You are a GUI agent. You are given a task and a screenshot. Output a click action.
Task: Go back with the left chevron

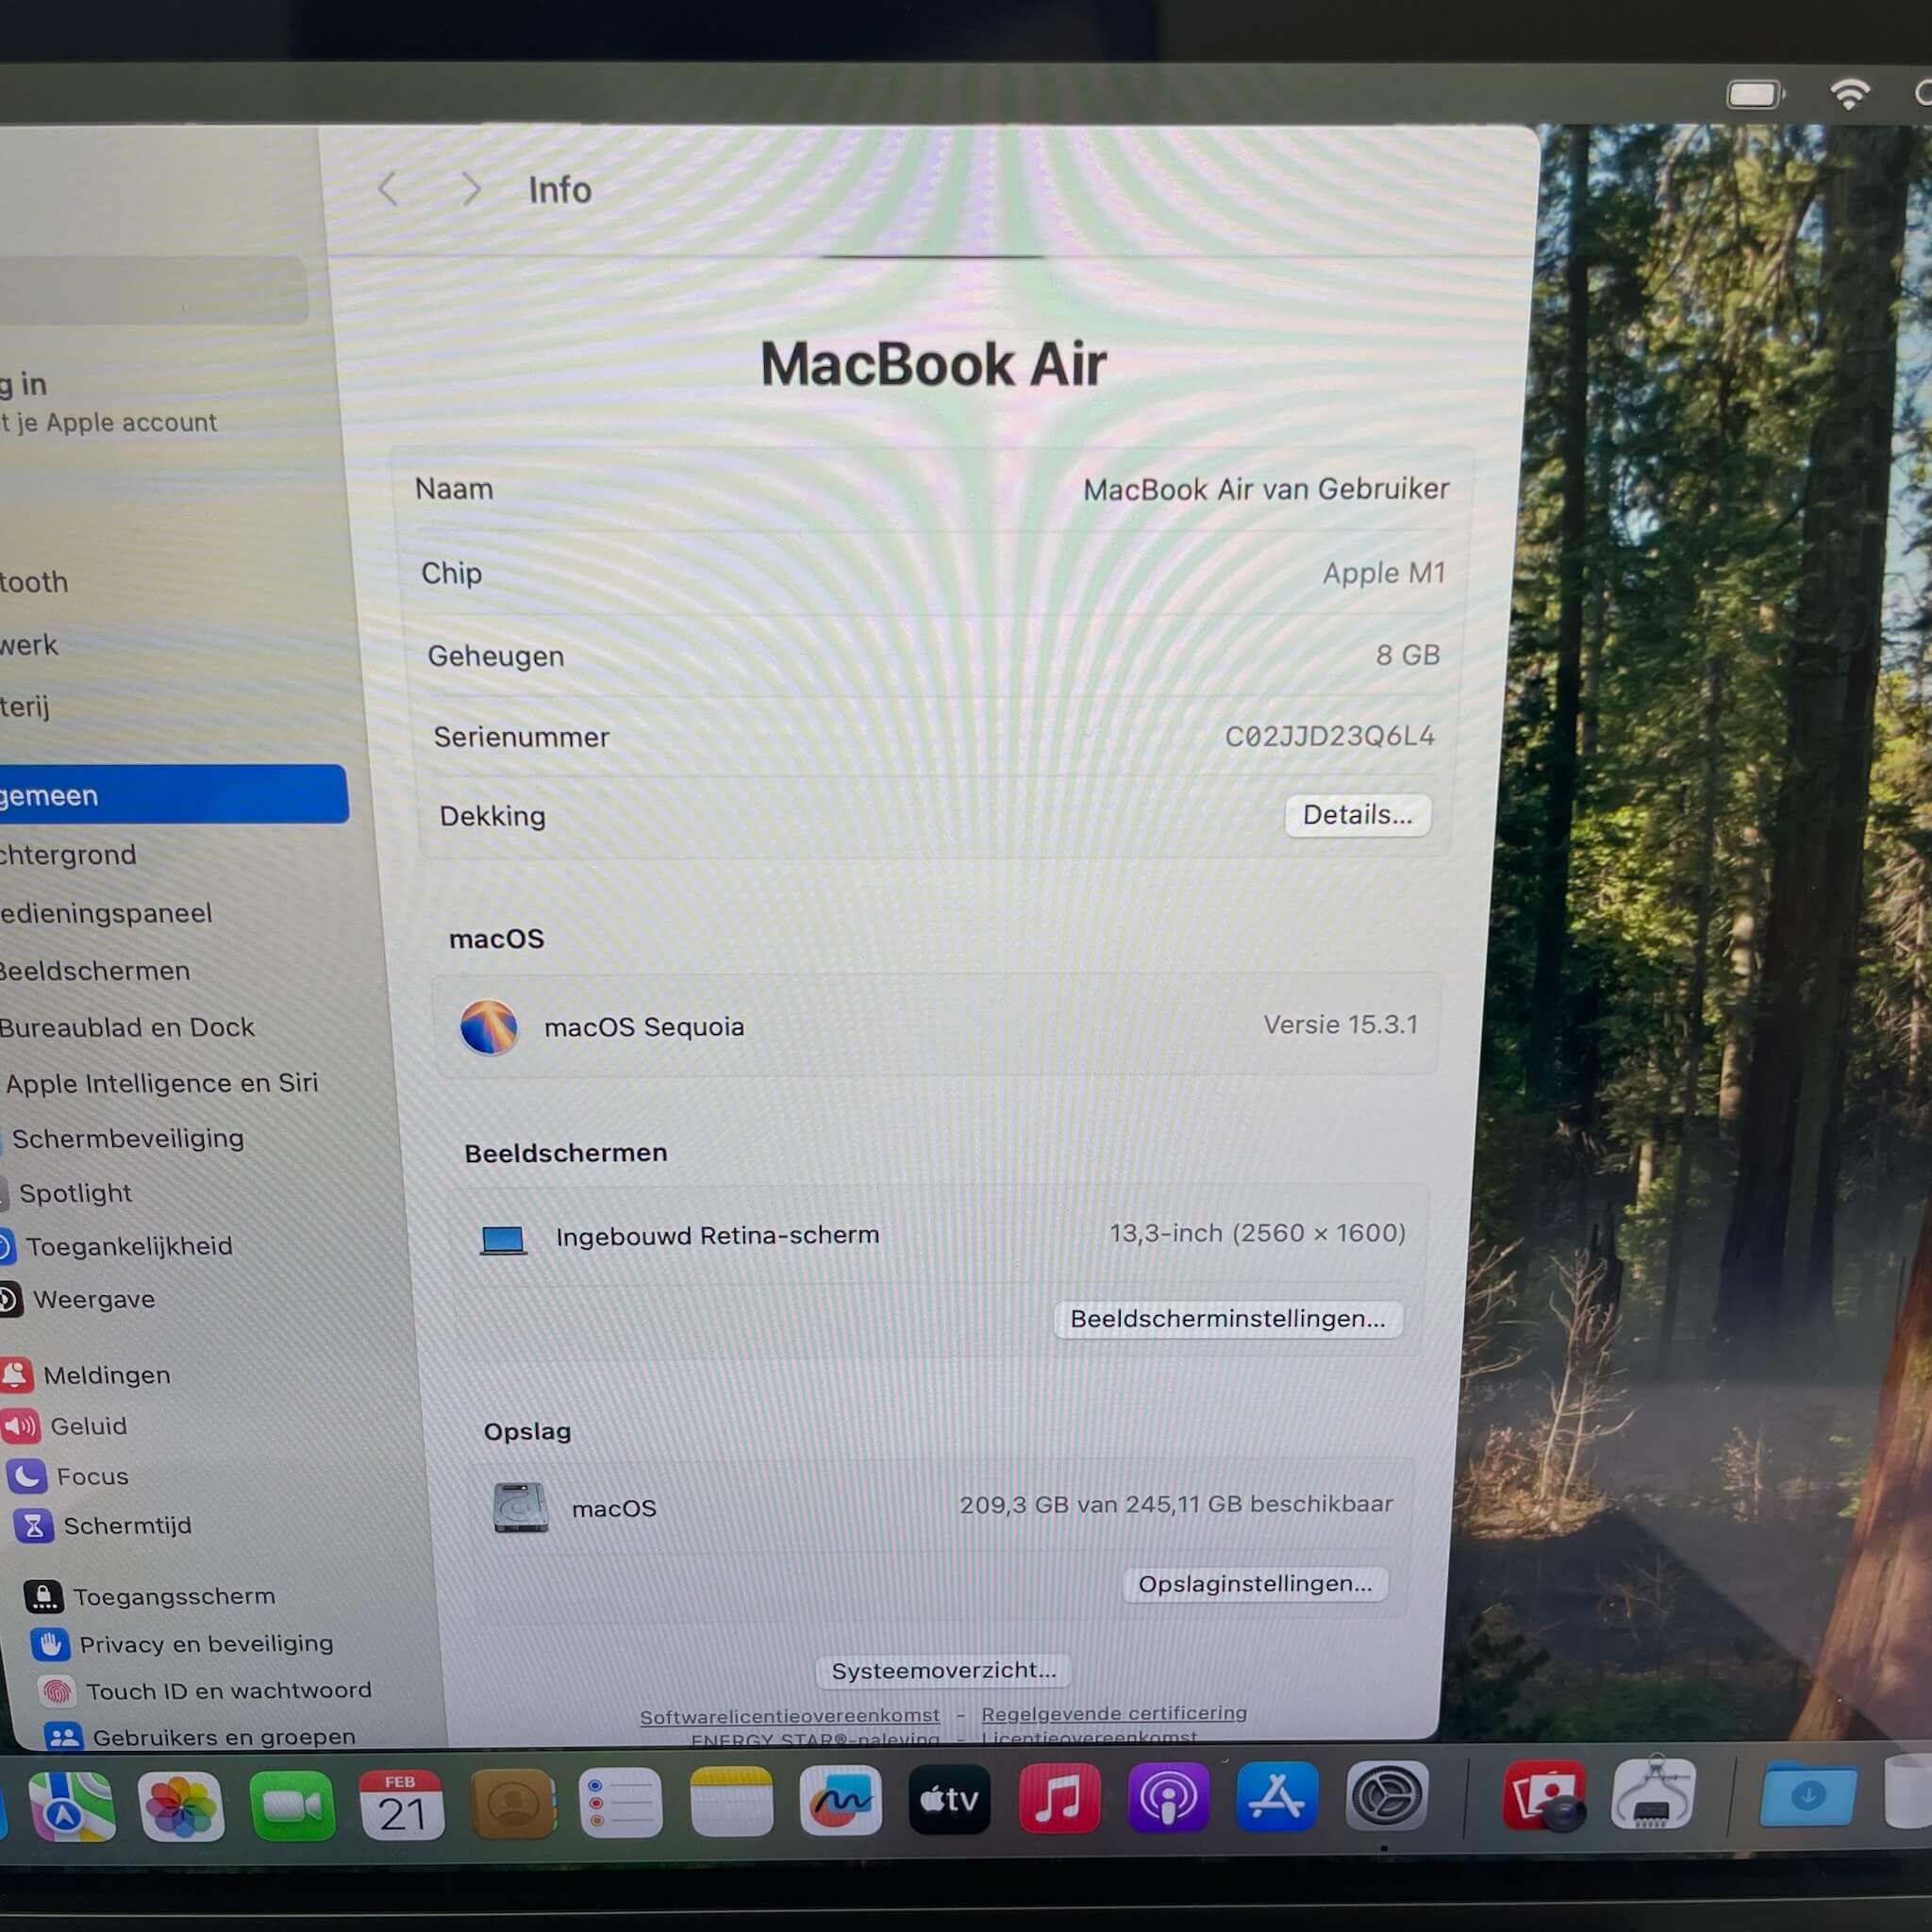389,188
